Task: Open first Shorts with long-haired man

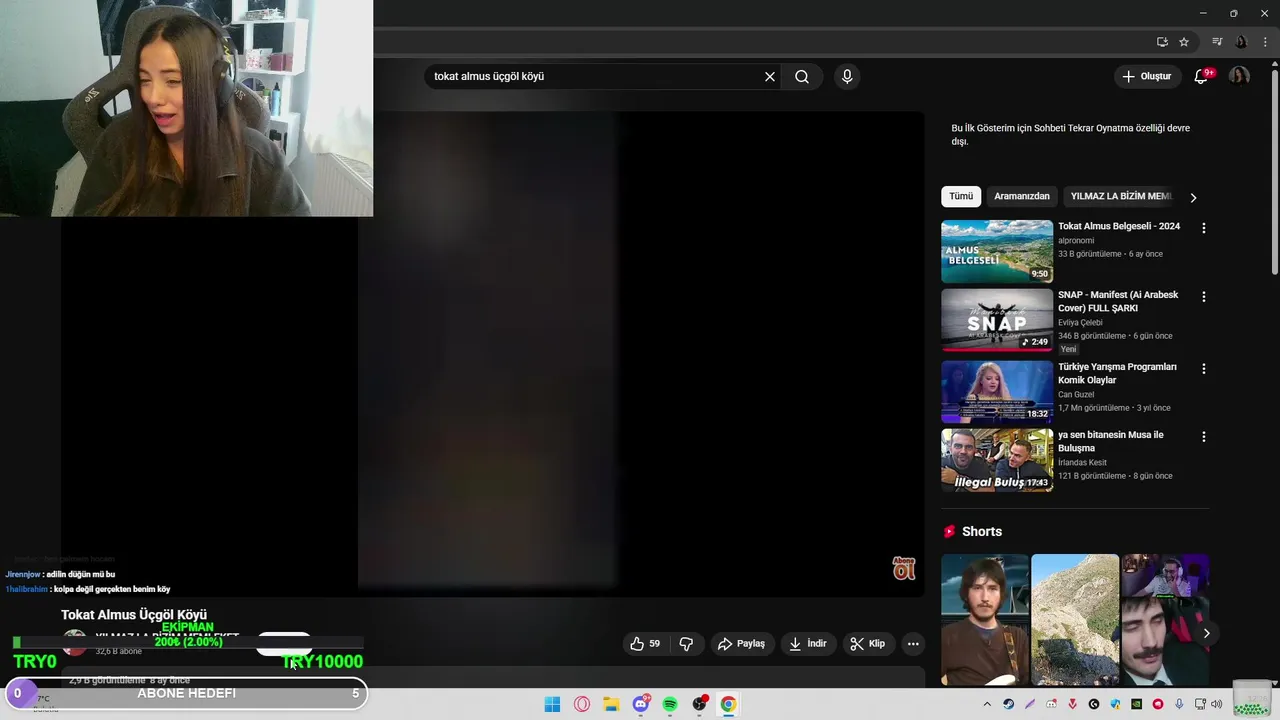Action: click(984, 620)
